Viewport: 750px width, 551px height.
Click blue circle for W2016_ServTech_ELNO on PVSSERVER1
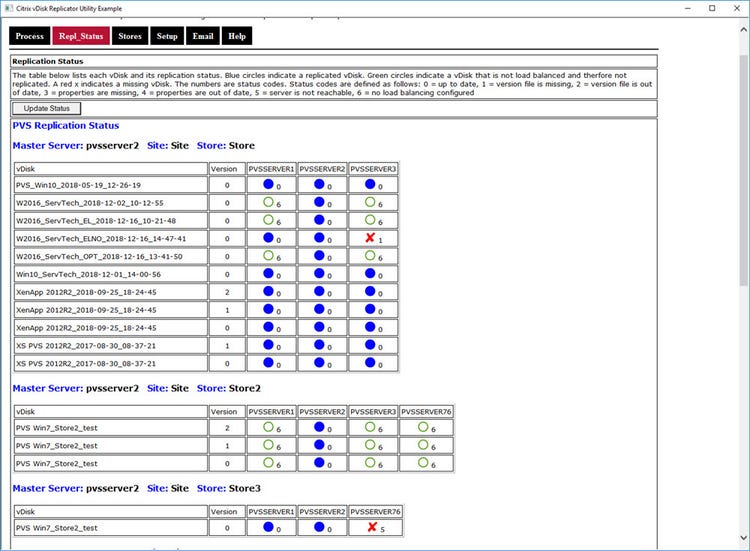268,238
